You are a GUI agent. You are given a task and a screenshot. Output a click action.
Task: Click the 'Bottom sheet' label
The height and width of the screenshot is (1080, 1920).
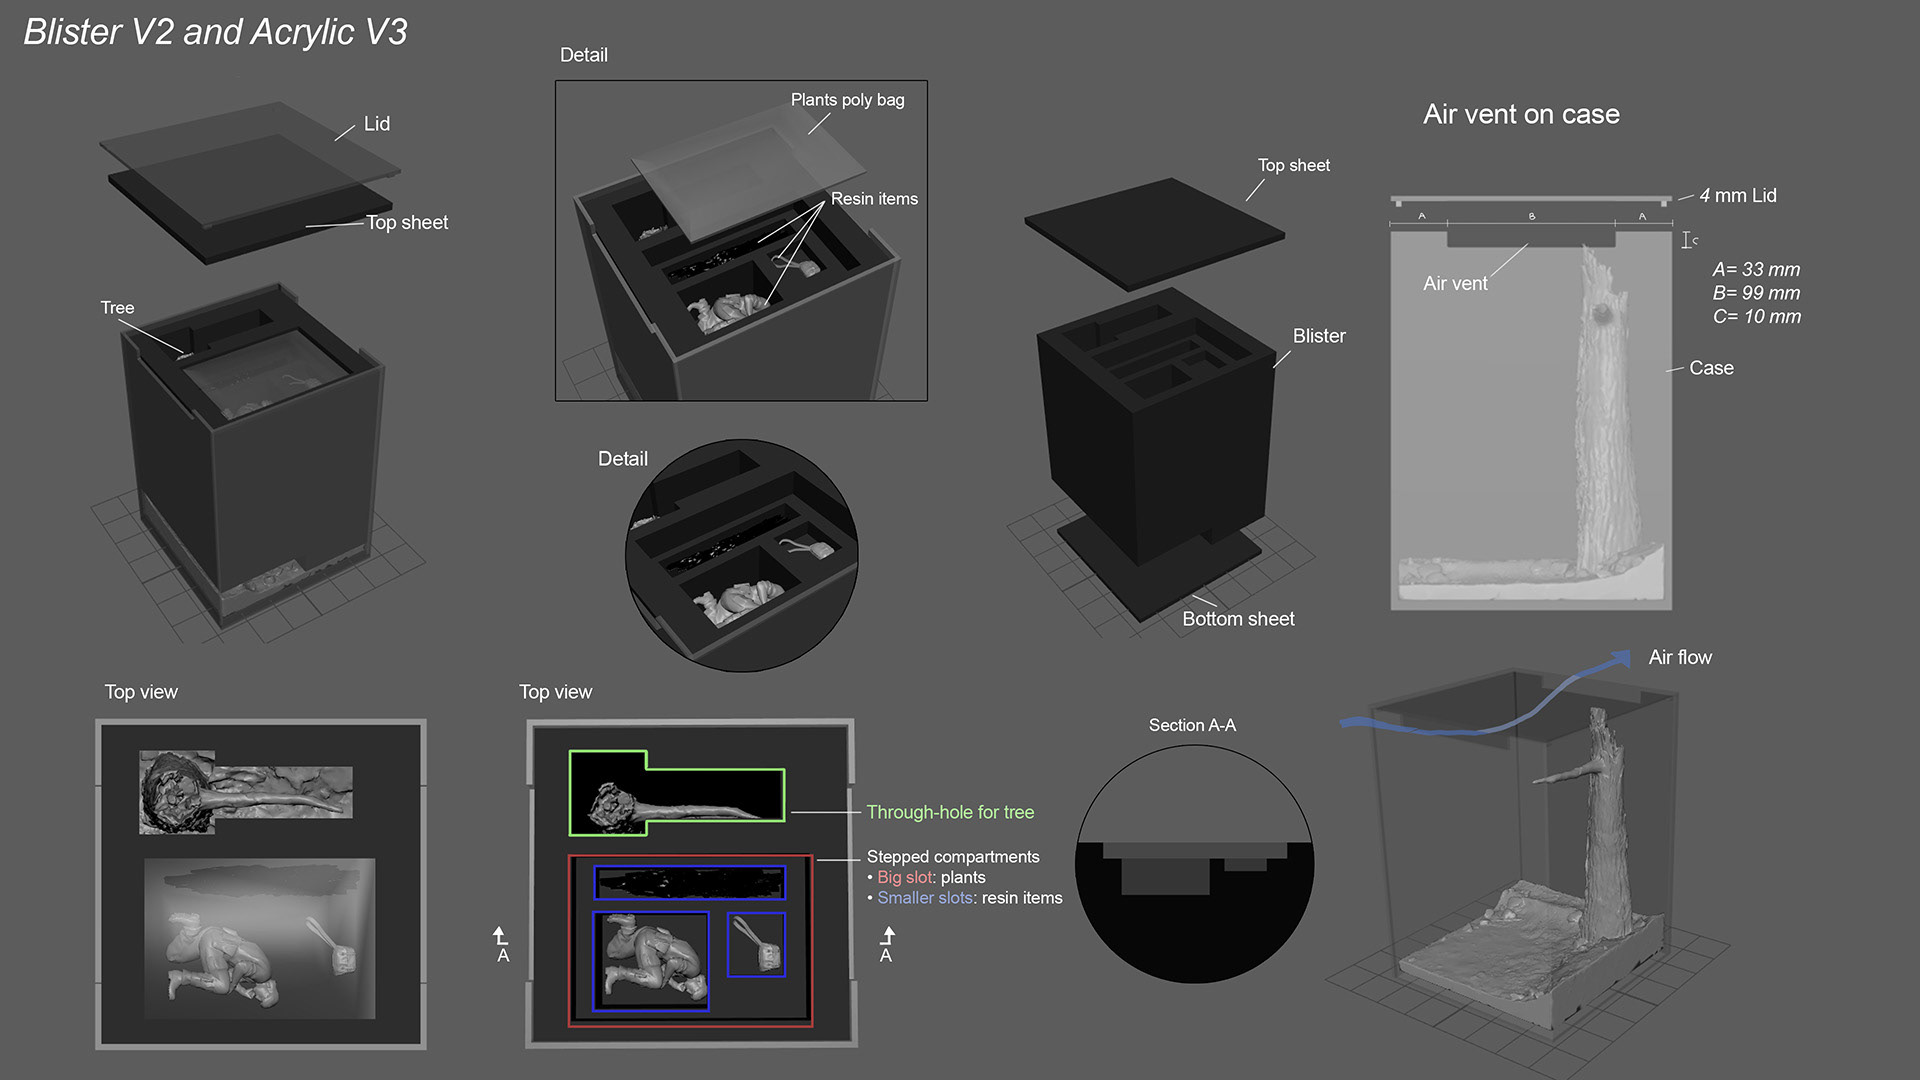click(1238, 619)
